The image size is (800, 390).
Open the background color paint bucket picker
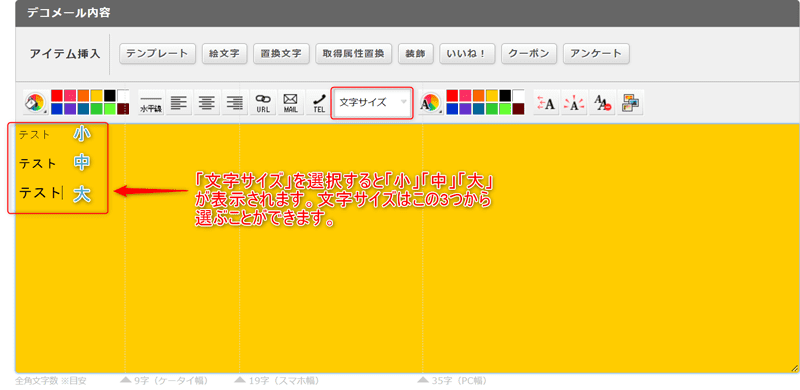point(35,103)
